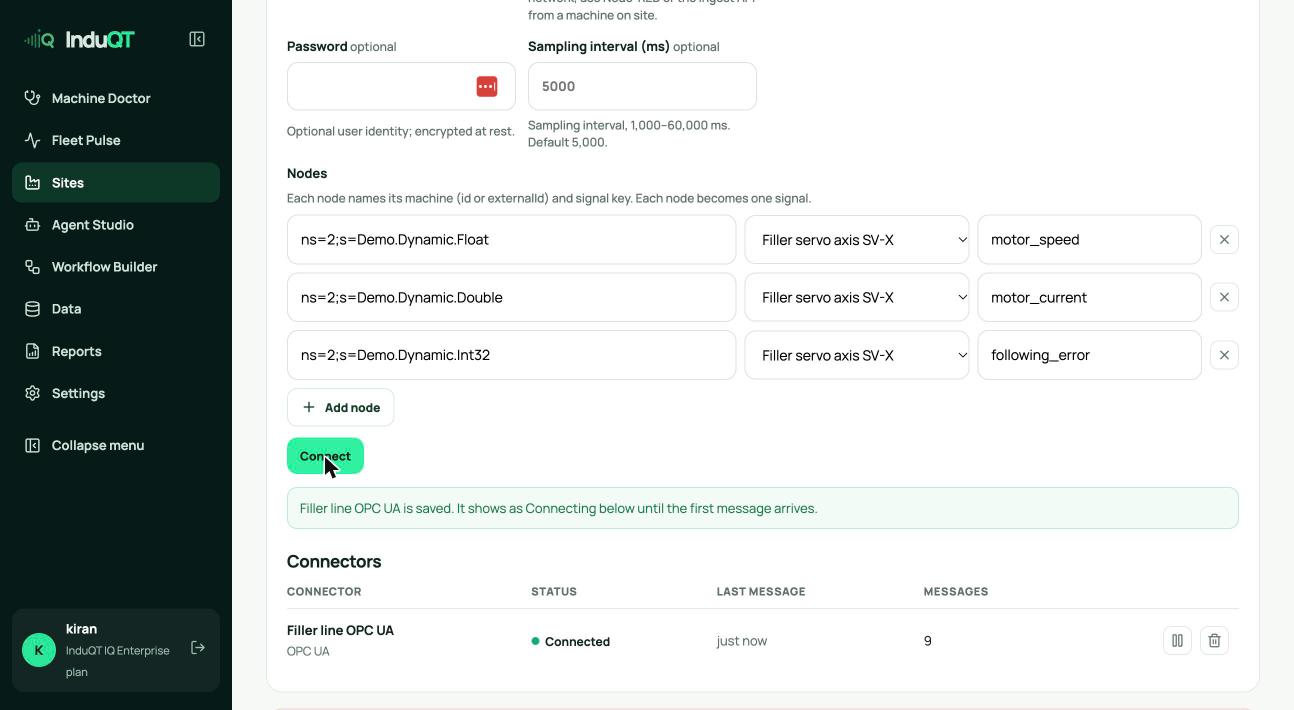Edit the following_error signal key field

[1089, 355]
